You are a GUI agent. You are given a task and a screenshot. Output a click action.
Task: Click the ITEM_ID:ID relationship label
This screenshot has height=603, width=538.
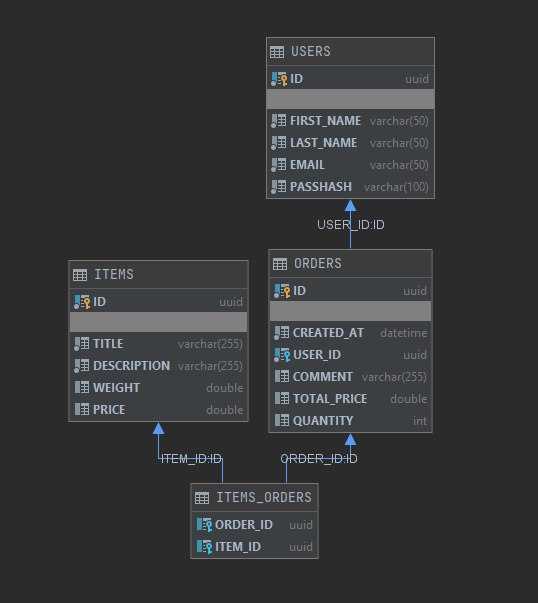[x=191, y=458]
